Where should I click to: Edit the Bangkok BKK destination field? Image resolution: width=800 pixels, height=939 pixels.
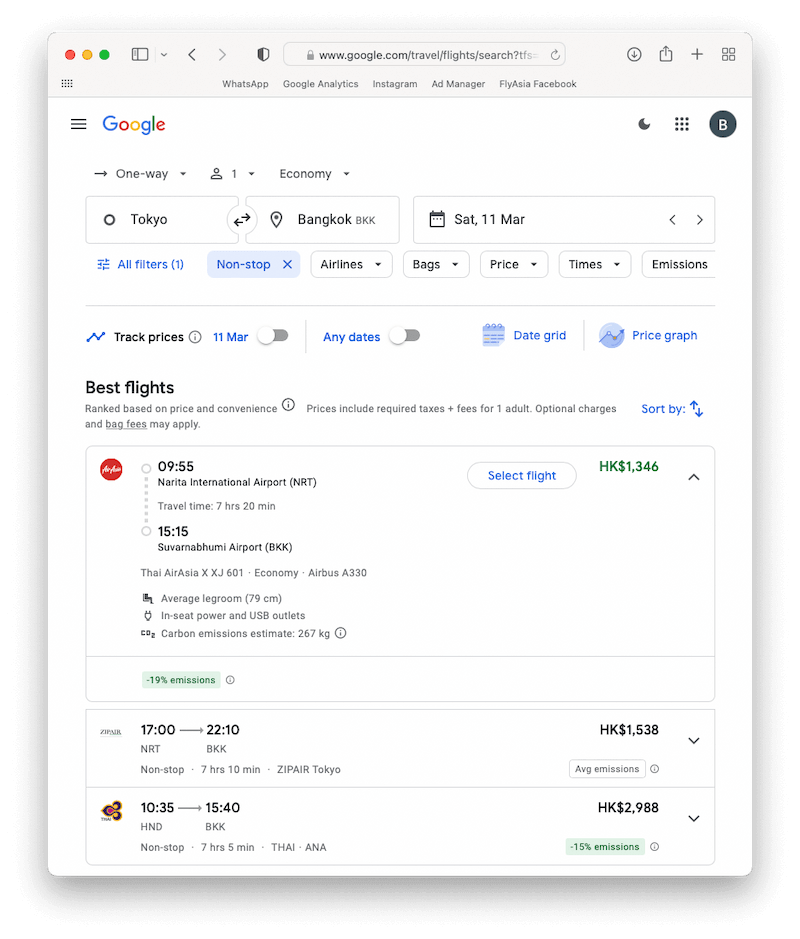(x=322, y=220)
